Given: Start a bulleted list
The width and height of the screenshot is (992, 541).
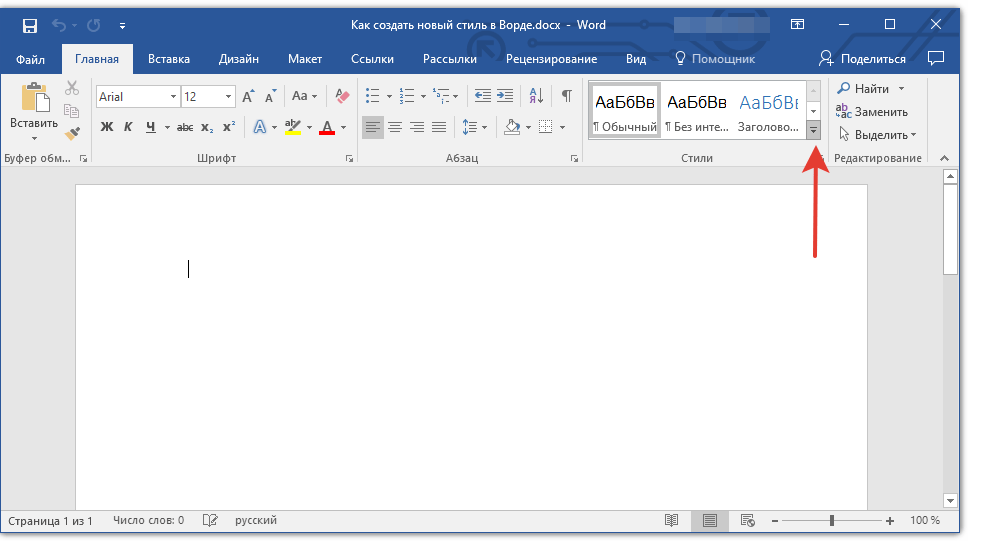Looking at the screenshot, I should point(372,96).
